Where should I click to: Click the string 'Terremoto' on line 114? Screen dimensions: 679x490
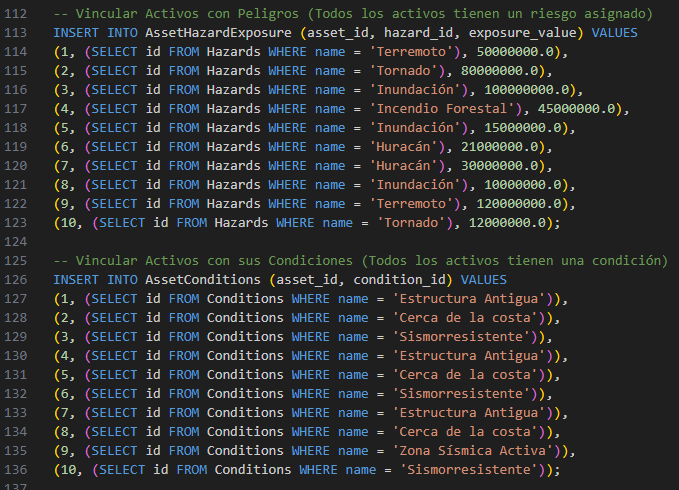tap(411, 52)
